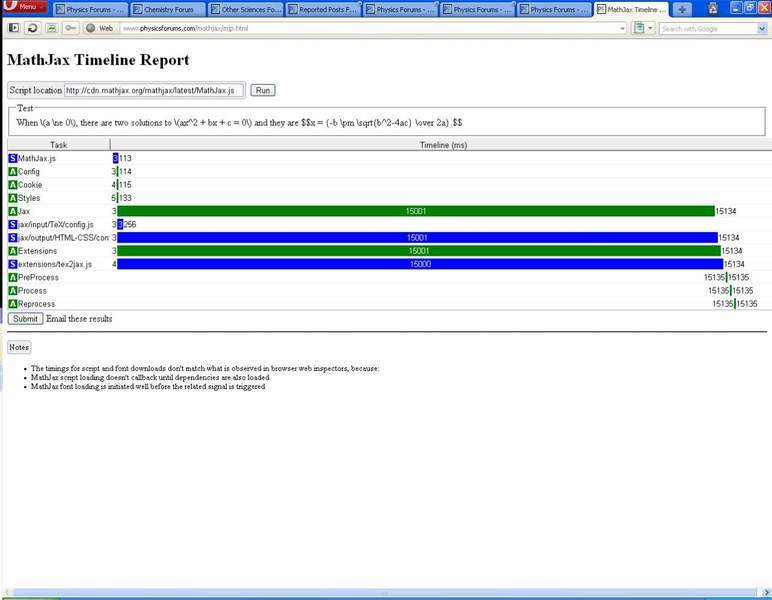Click the S icon beside MathJax.js
Screen dimensions: 772x600
(x=13, y=158)
